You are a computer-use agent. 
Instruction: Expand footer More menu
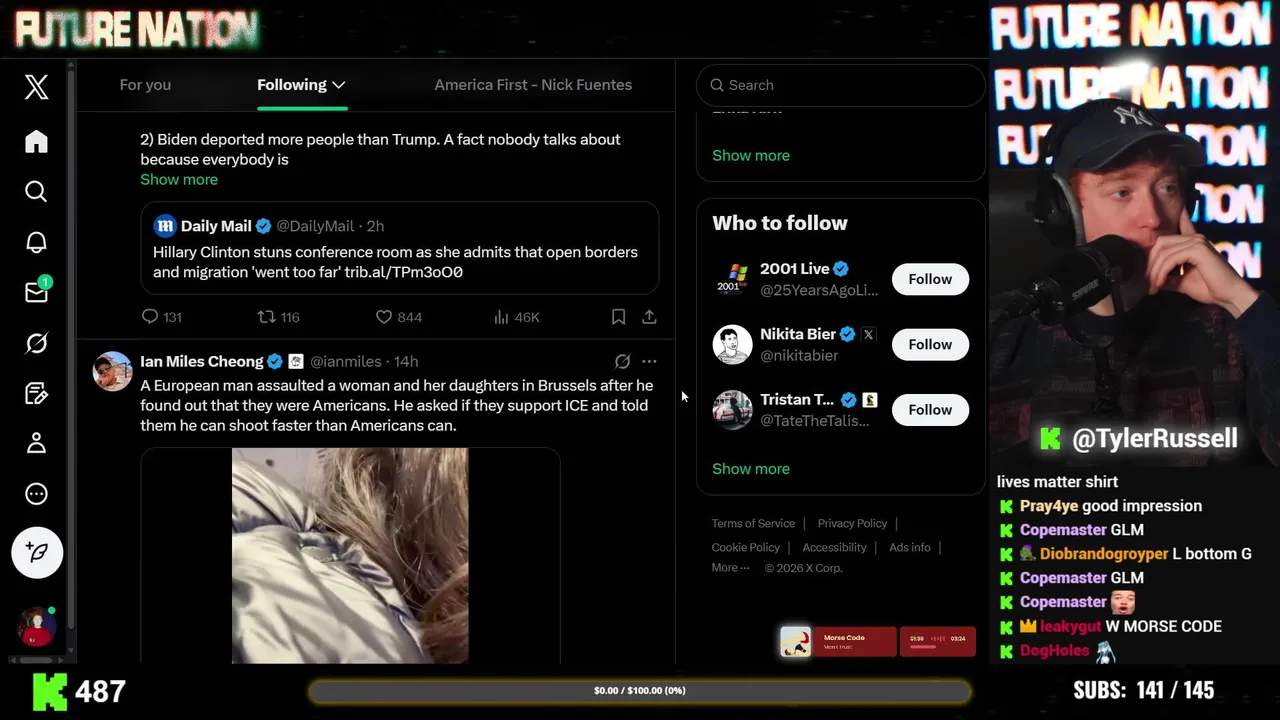(730, 567)
